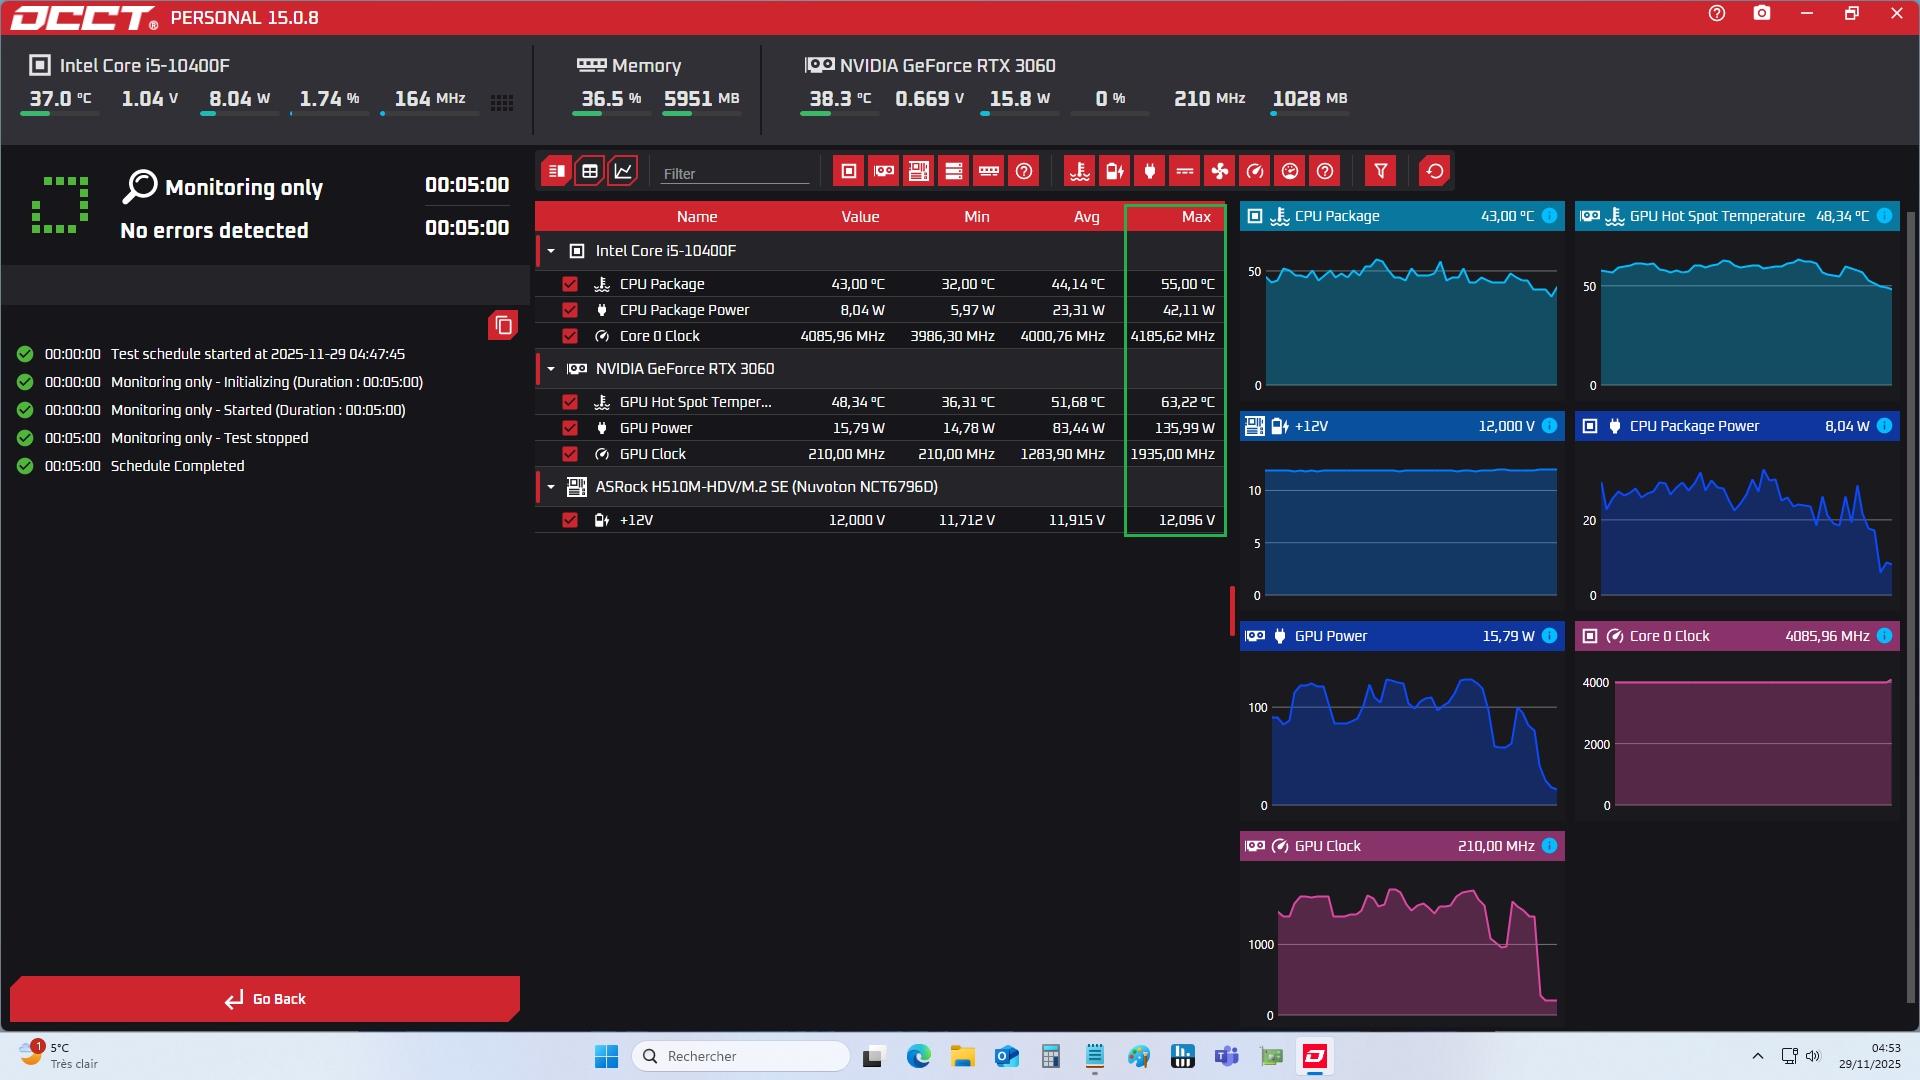Image resolution: width=1920 pixels, height=1080 pixels.
Task: Filter sensors by GPU device icon
Action: 884,171
